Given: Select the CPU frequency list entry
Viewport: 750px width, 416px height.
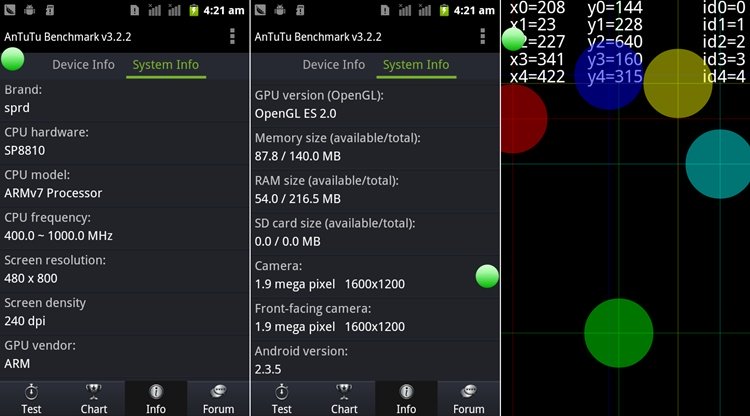Looking at the screenshot, I should [x=125, y=226].
